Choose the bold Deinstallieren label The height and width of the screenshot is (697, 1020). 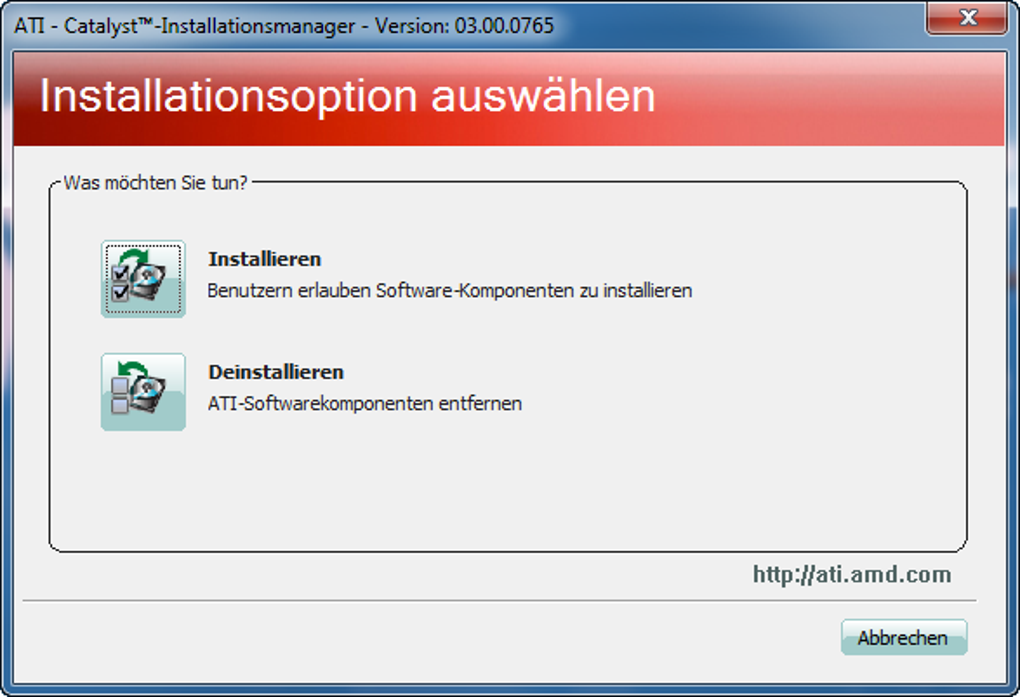click(x=276, y=372)
